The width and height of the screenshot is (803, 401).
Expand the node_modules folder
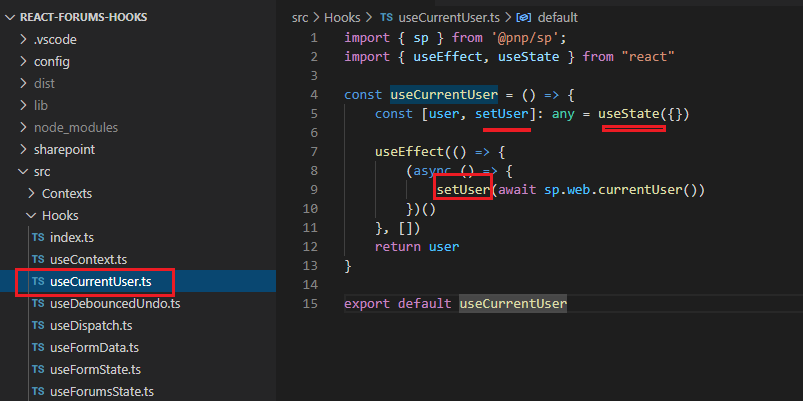click(75, 127)
